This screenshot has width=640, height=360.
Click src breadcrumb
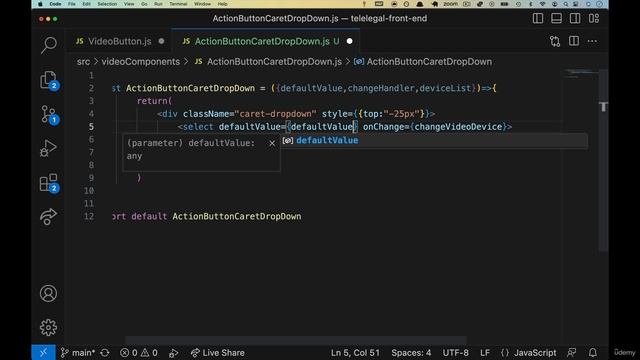point(83,62)
